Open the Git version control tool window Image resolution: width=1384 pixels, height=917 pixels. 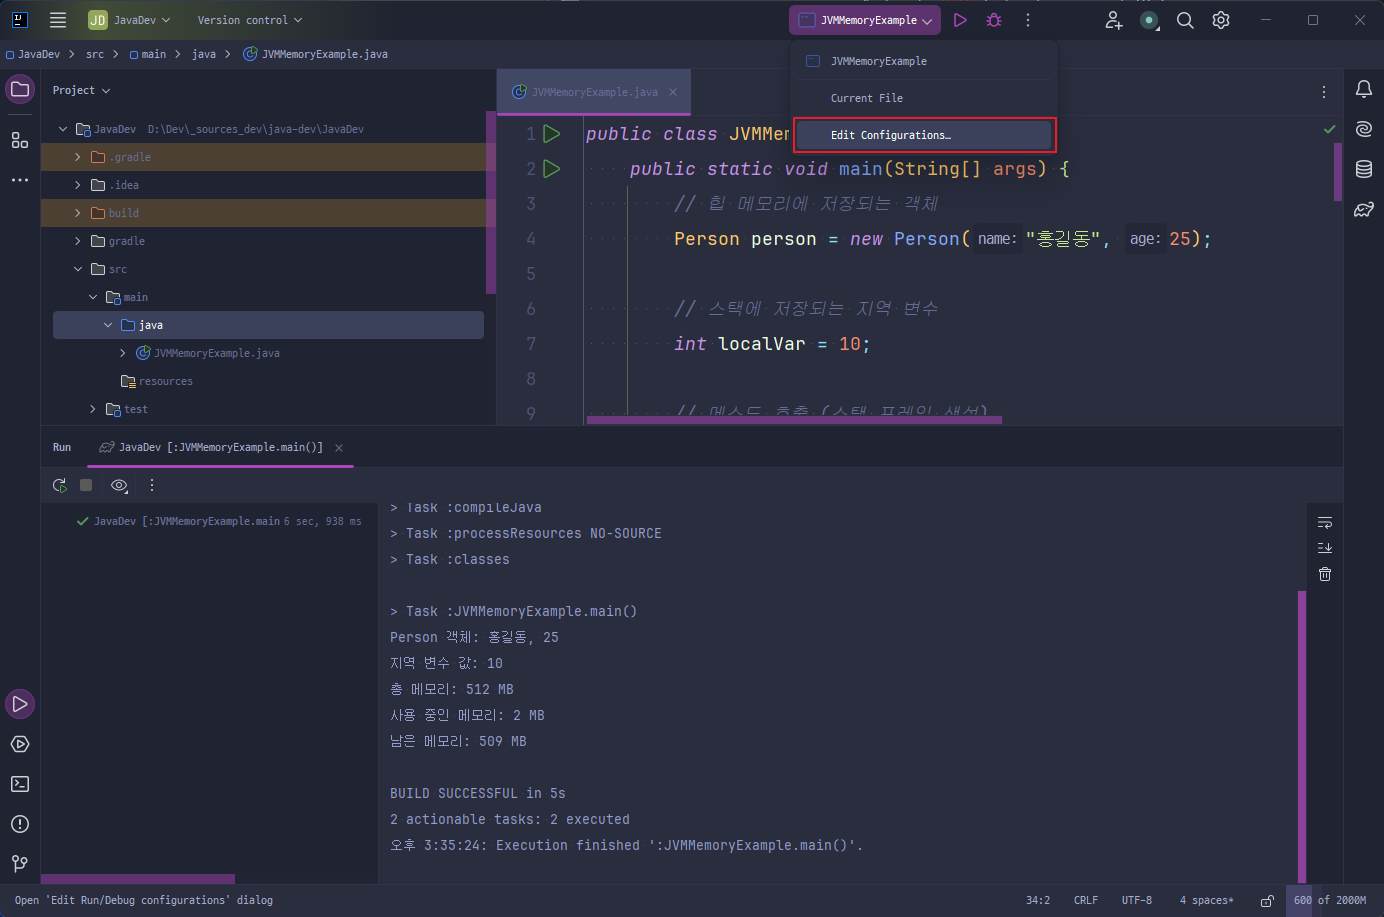pyautogui.click(x=20, y=863)
